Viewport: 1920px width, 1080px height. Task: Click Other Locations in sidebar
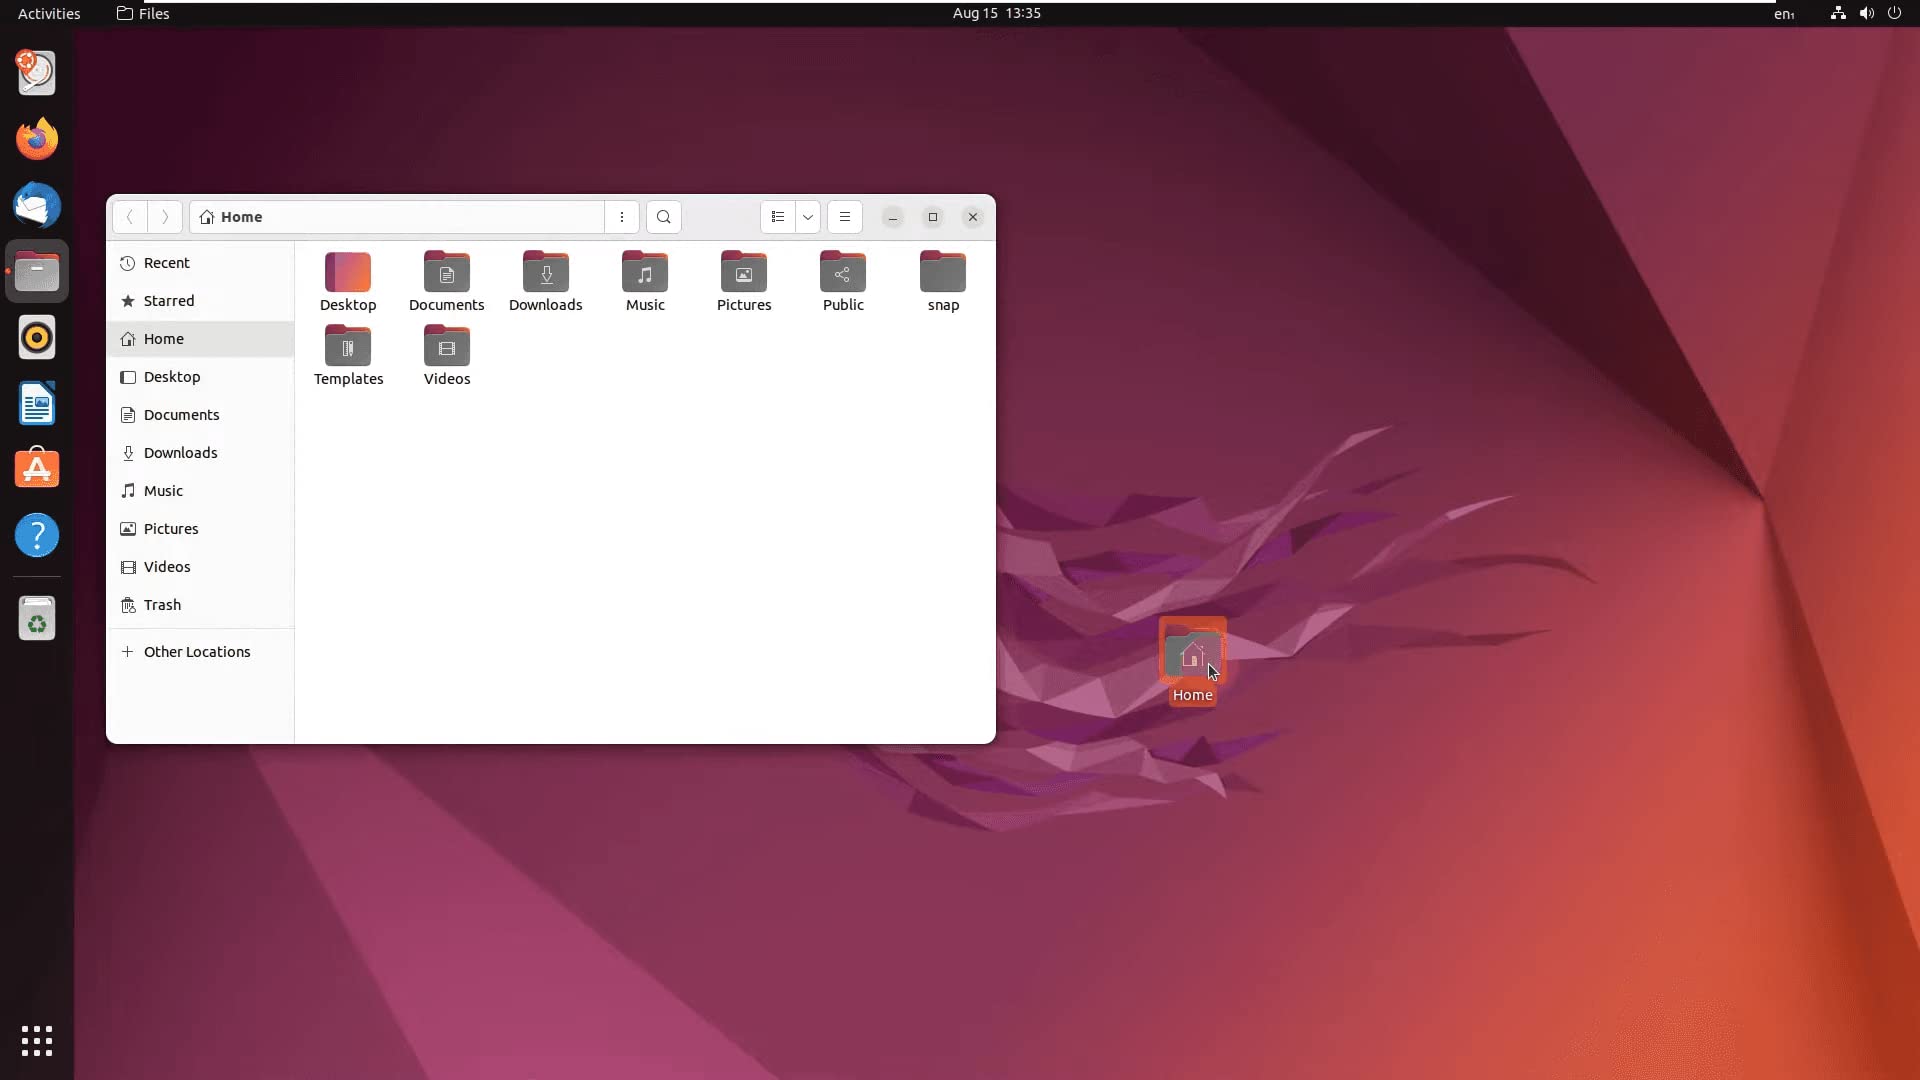coord(196,652)
